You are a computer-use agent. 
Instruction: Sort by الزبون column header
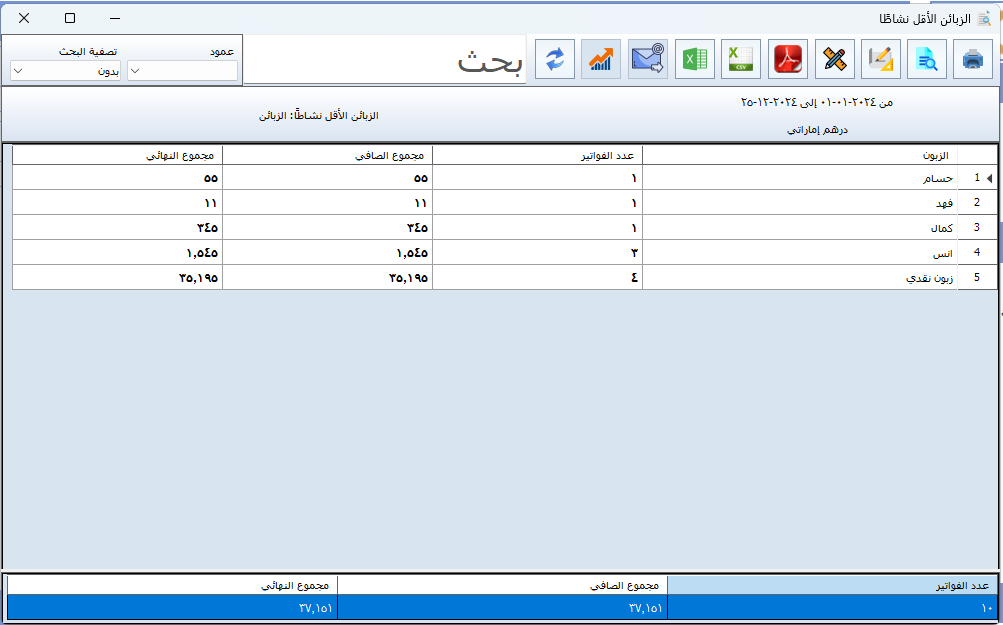click(x=800, y=155)
